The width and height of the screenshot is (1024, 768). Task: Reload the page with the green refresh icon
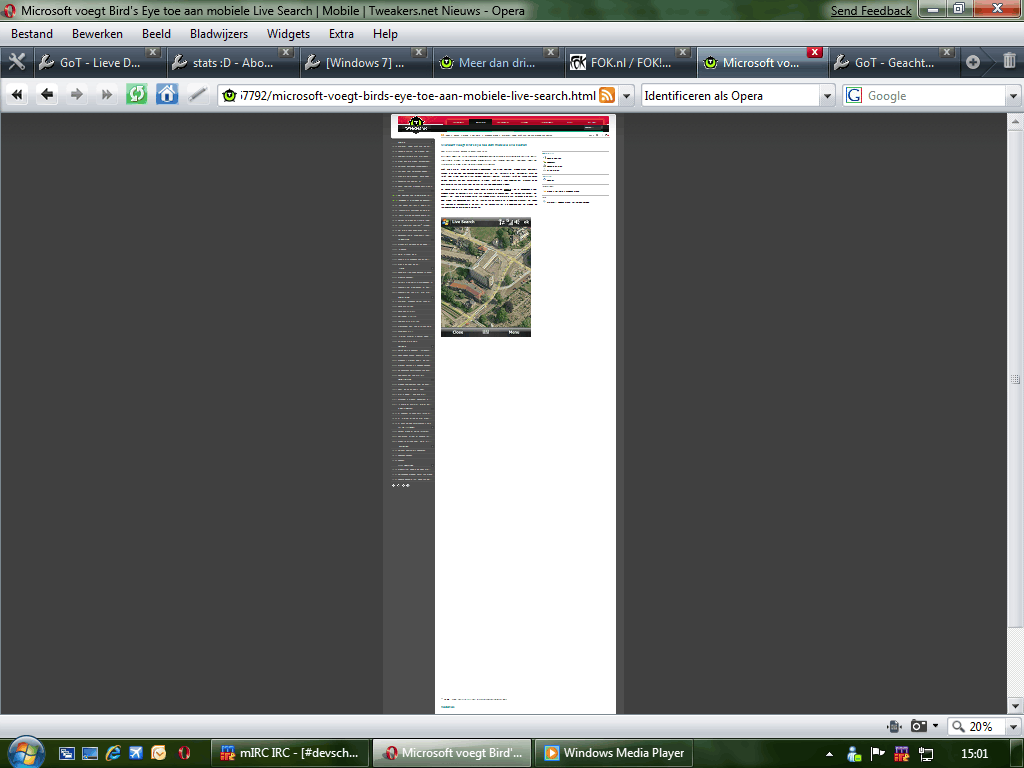tap(136, 95)
